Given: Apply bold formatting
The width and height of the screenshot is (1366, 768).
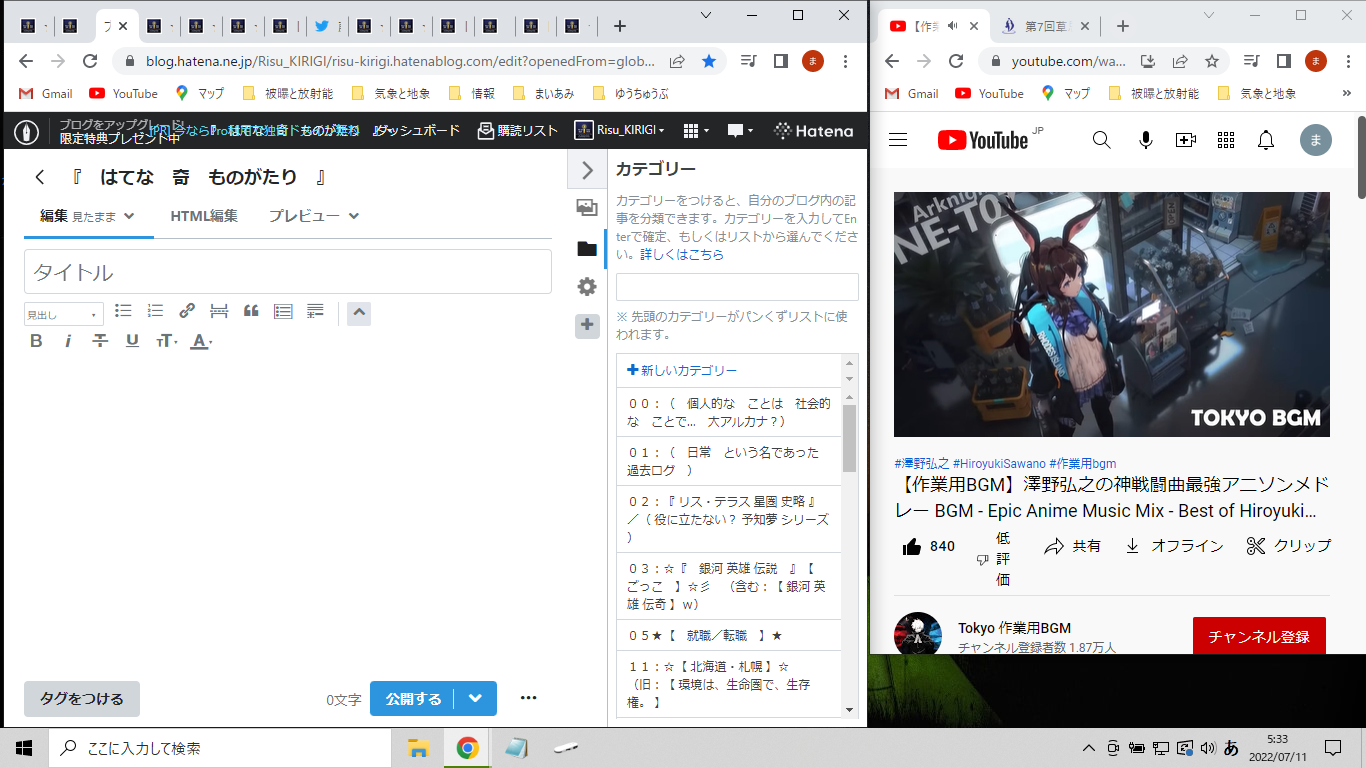Looking at the screenshot, I should 36,341.
